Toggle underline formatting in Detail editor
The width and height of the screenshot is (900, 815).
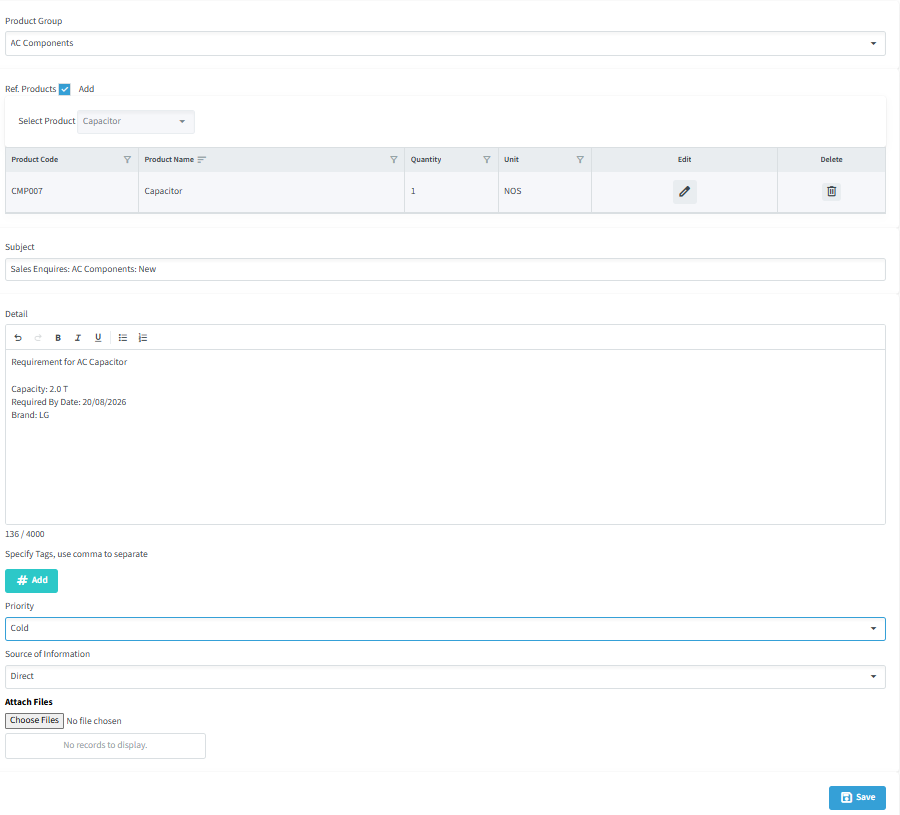coord(98,337)
